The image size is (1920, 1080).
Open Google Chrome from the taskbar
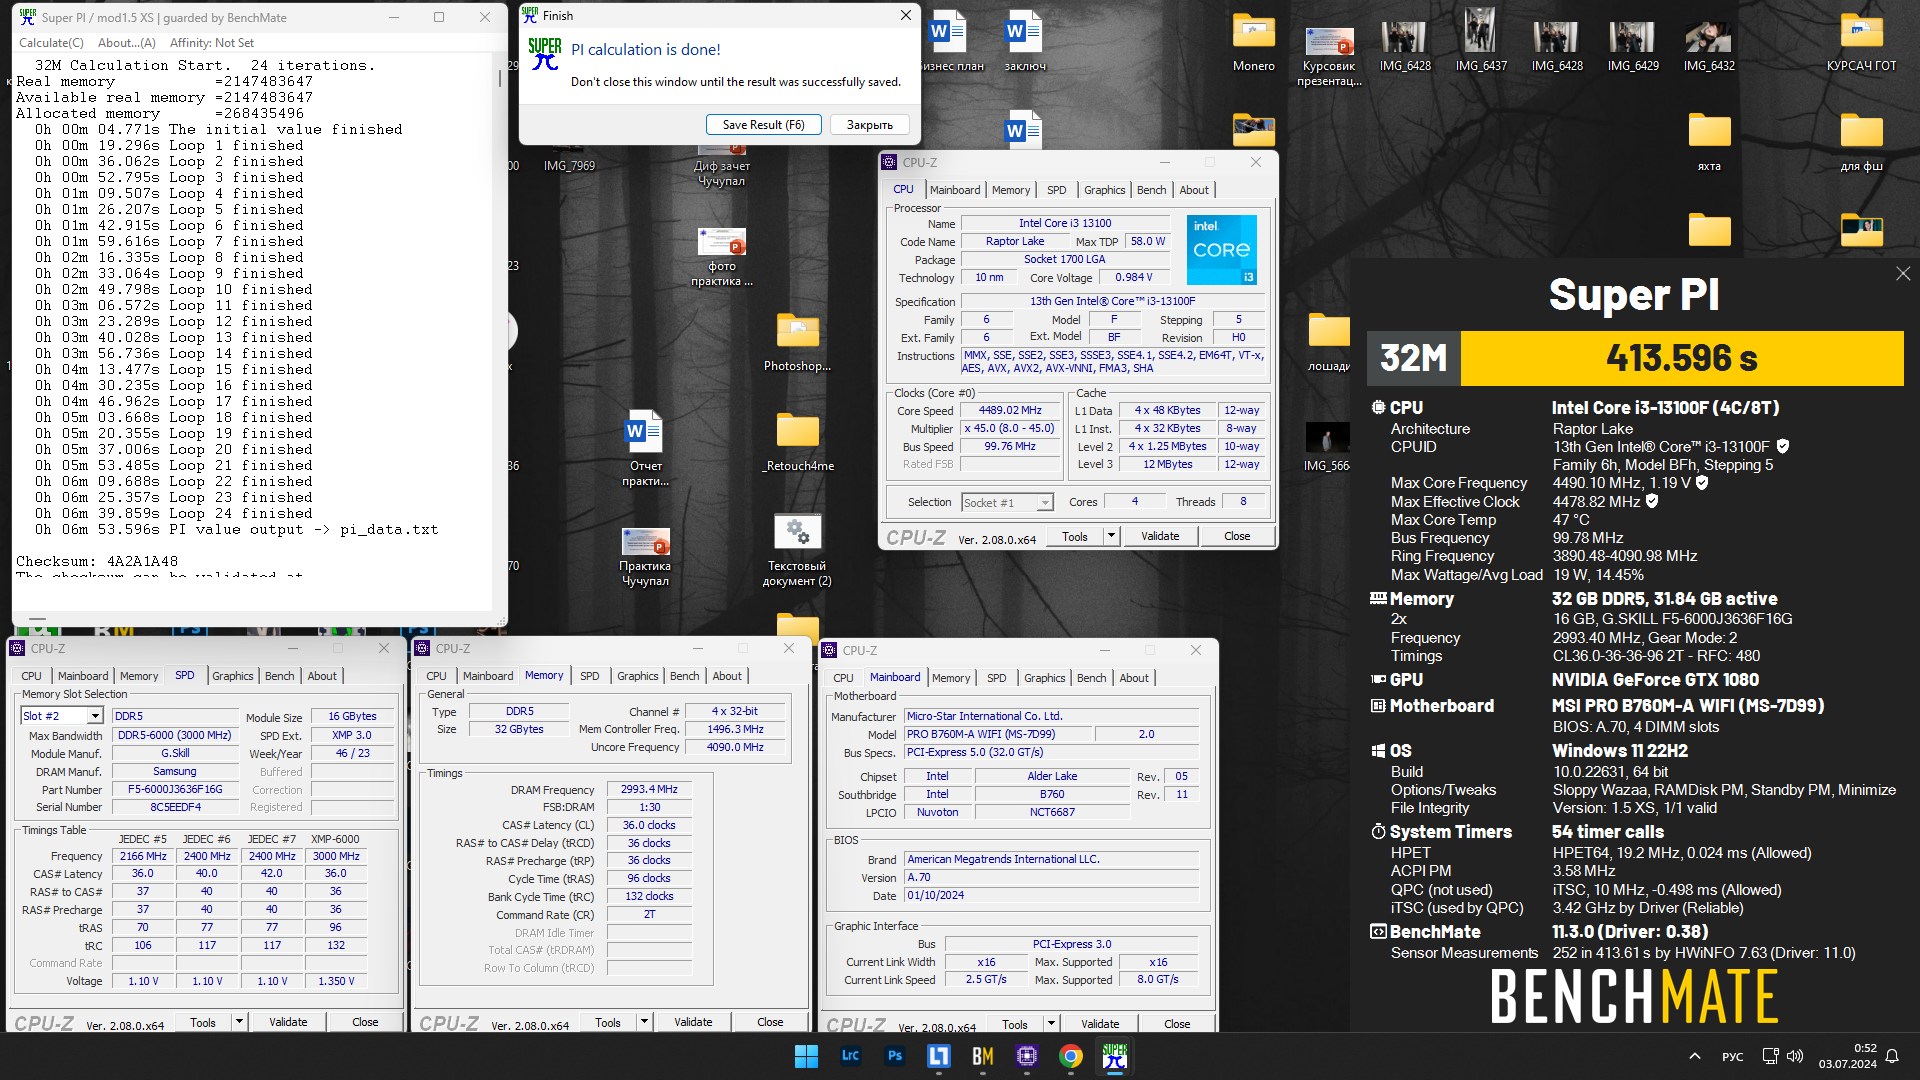click(1070, 1056)
